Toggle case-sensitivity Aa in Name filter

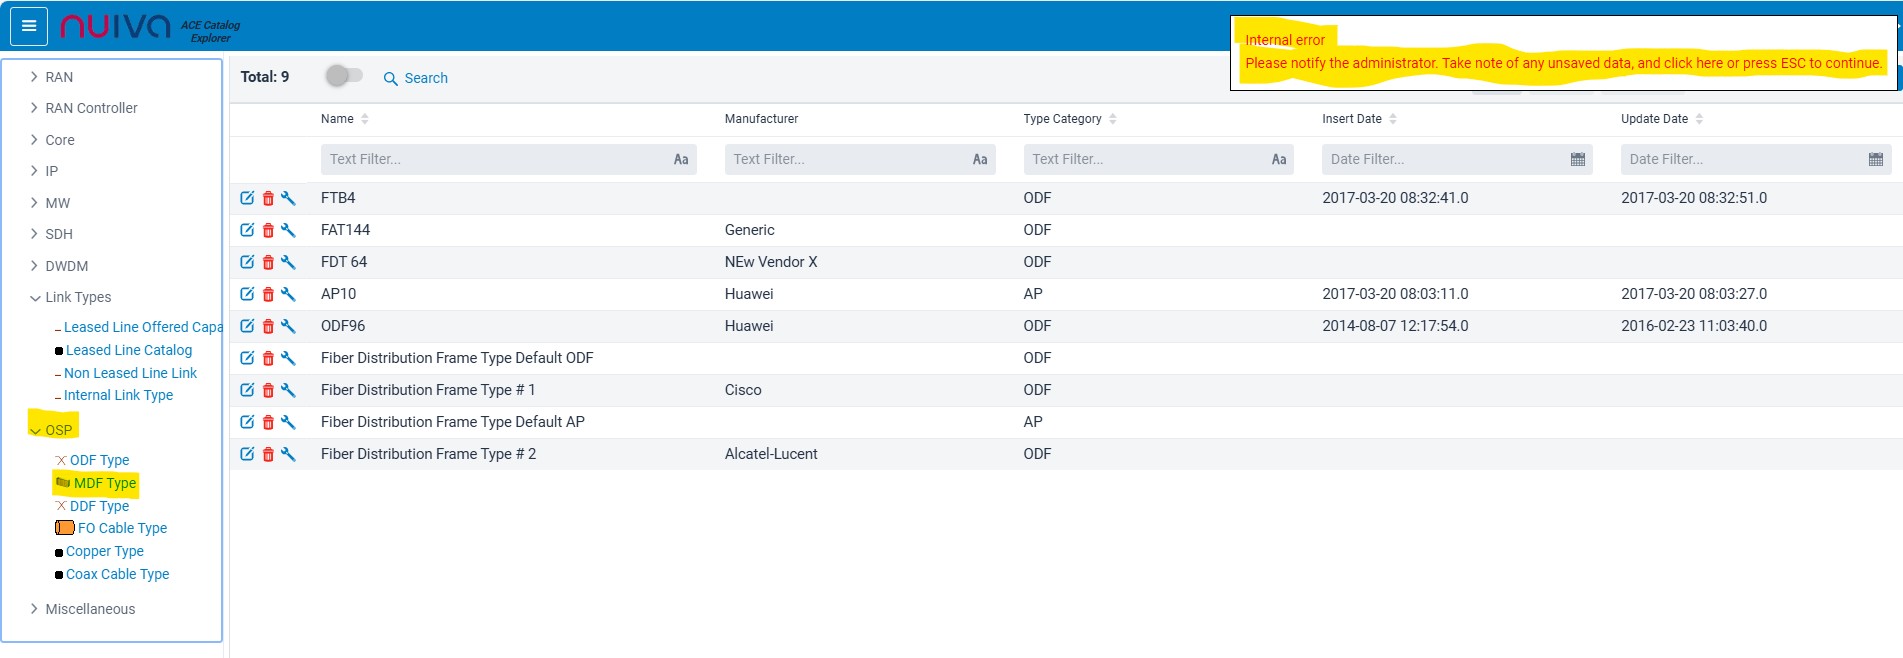pyautogui.click(x=680, y=160)
